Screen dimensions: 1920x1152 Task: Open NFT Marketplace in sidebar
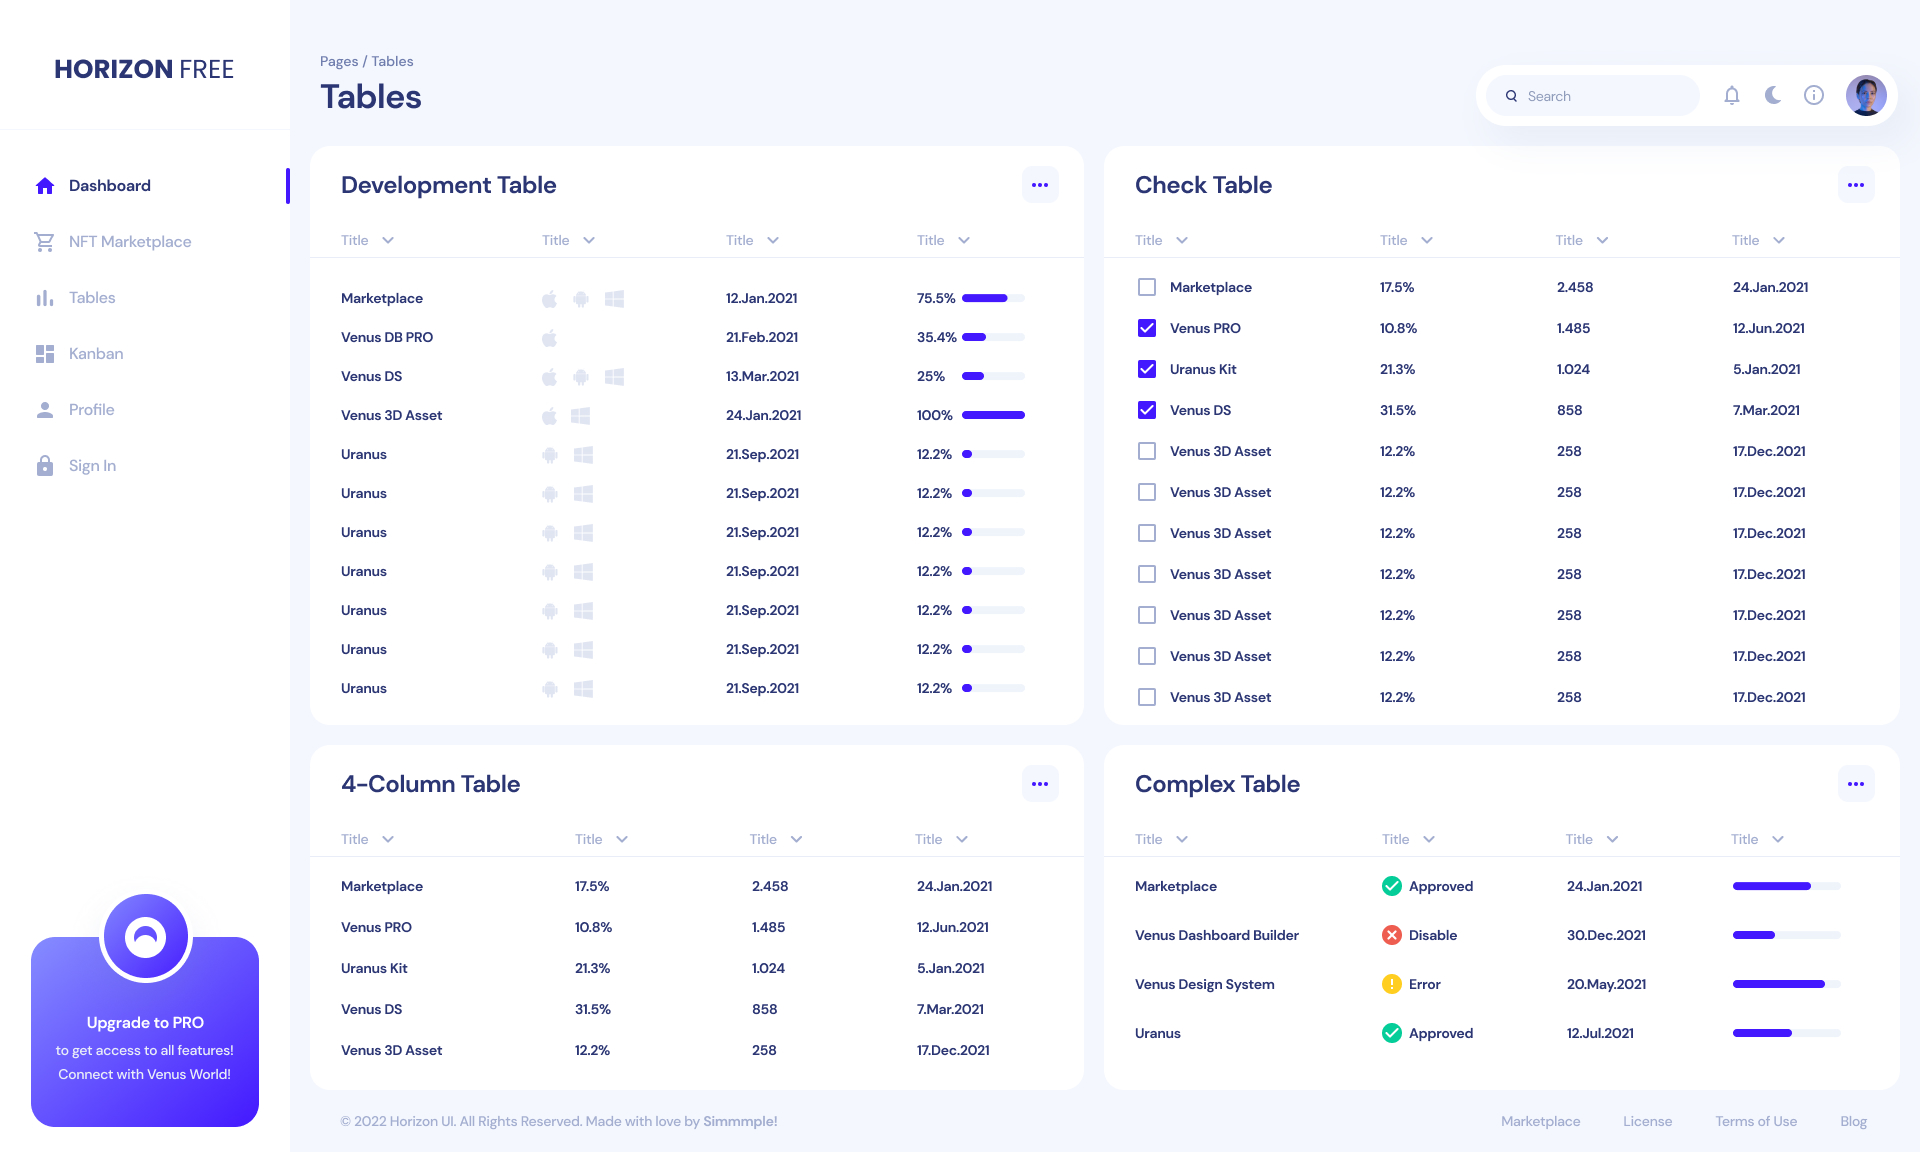(129, 242)
